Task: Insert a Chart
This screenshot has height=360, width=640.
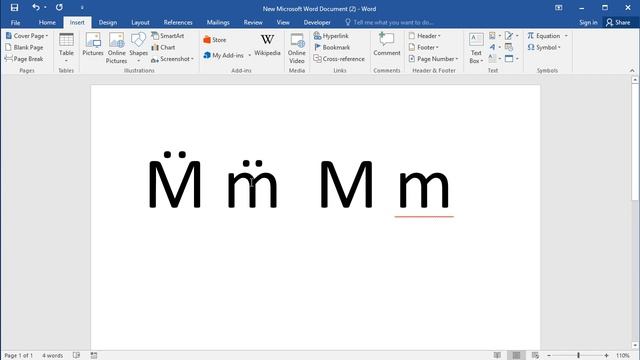Action: tap(163, 47)
